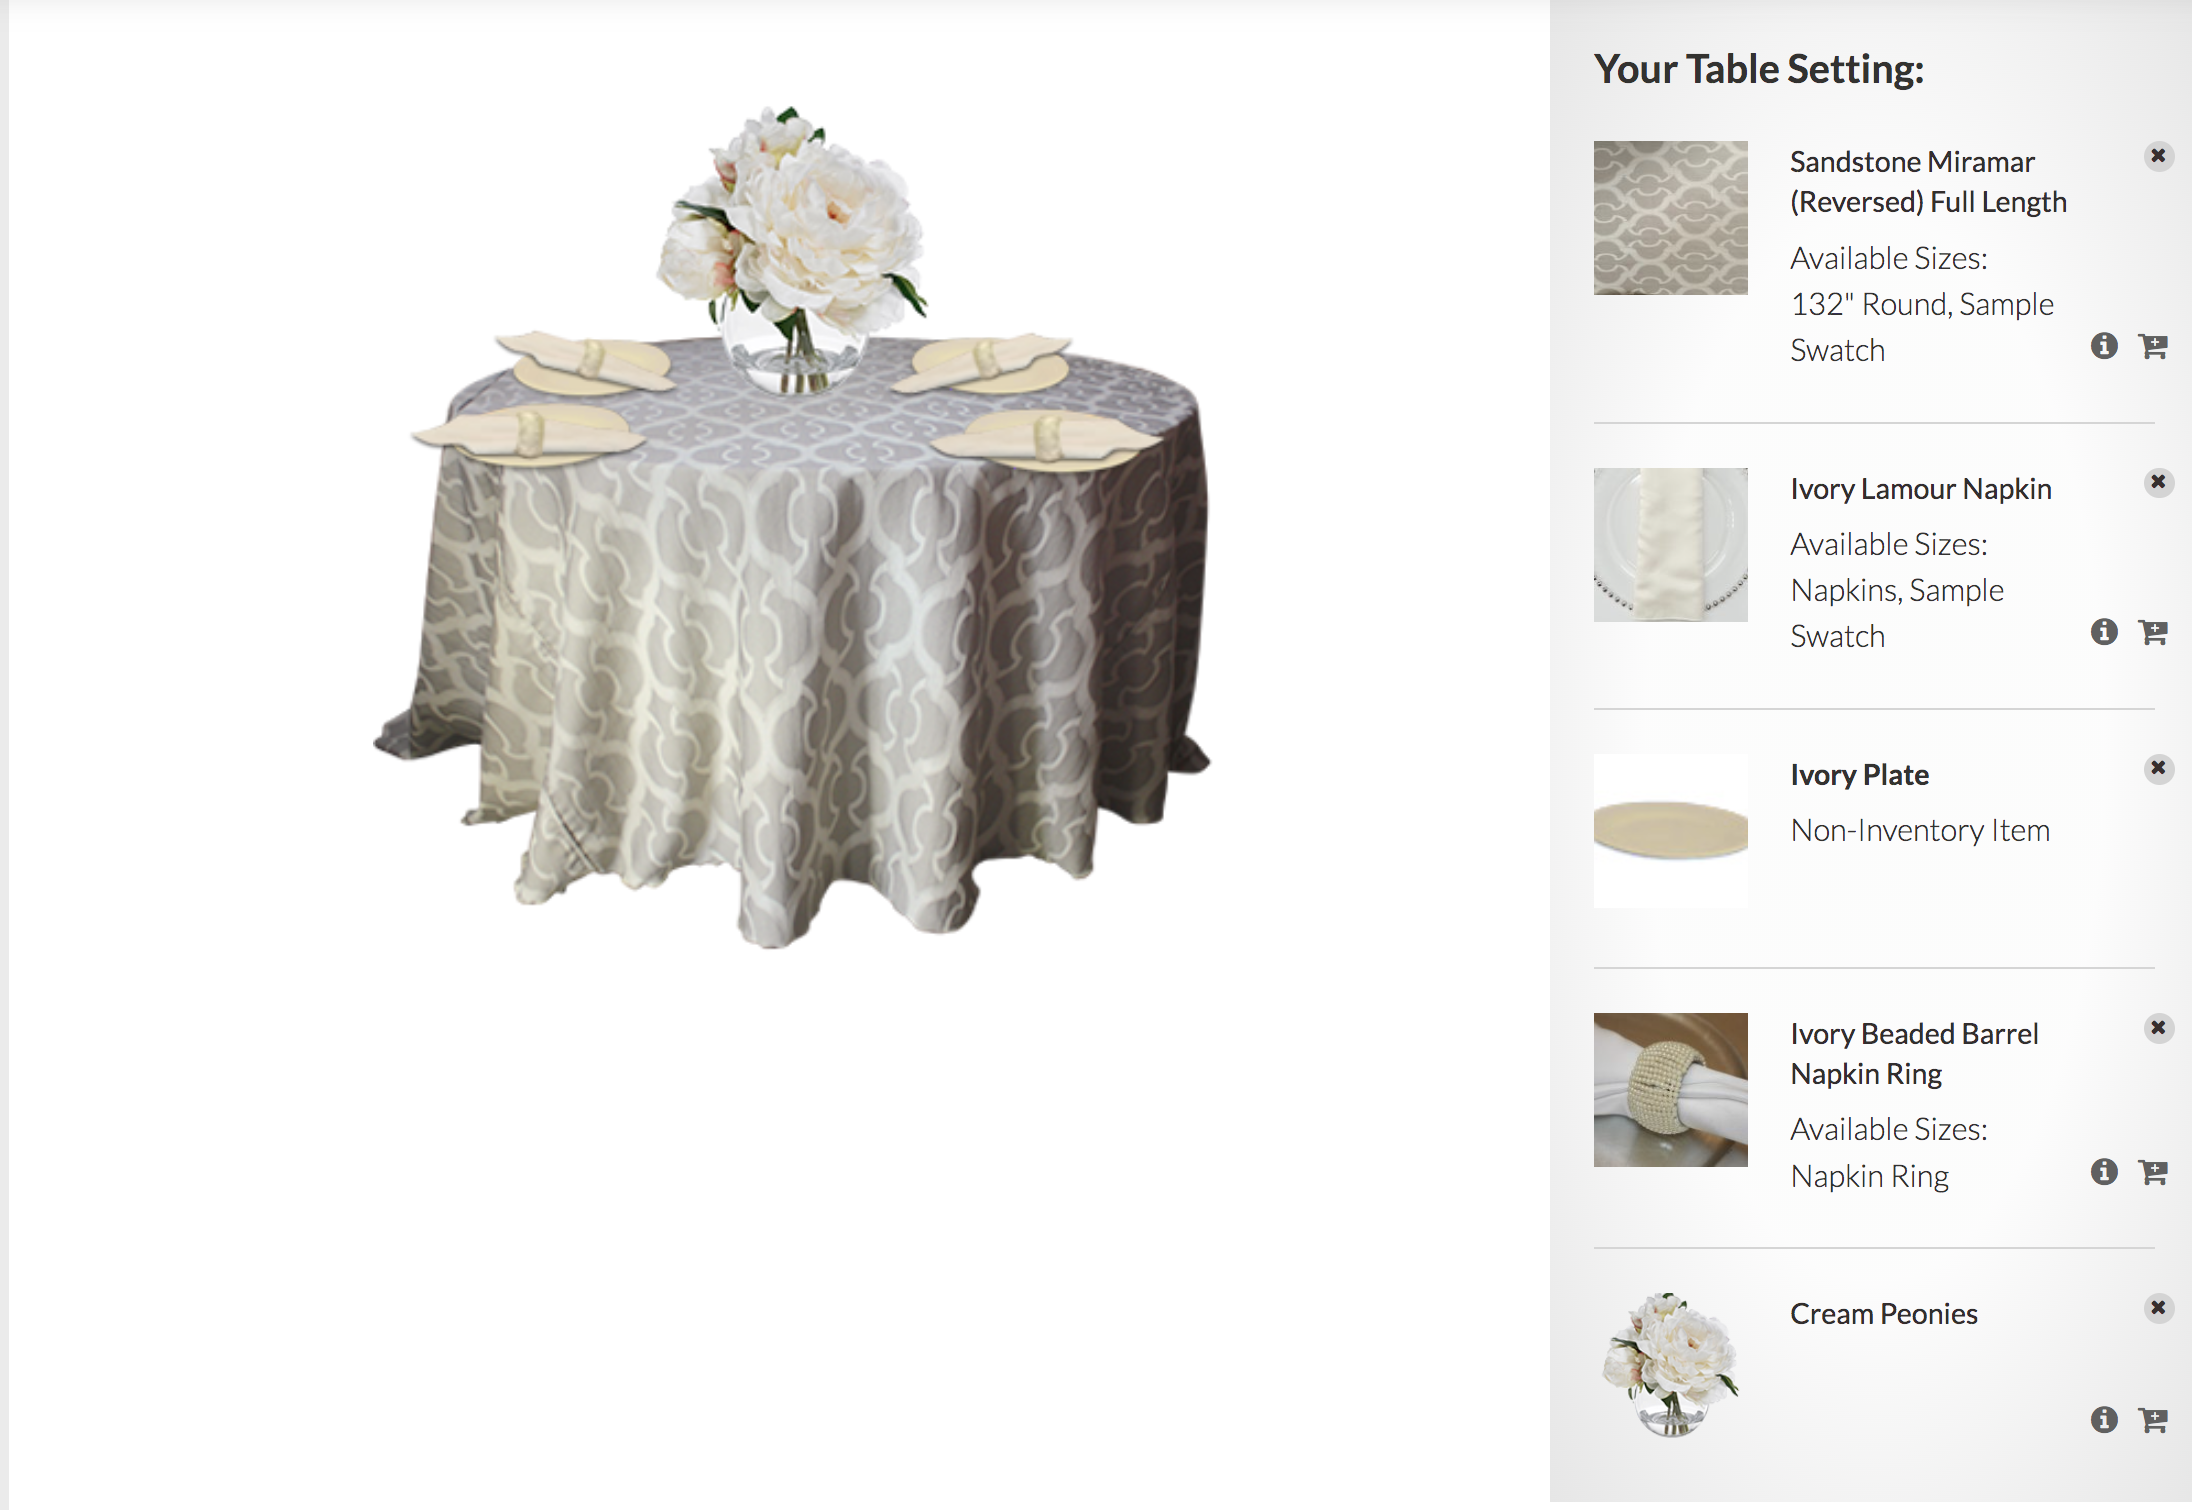This screenshot has height=1510, width=2192.
Task: Remove Ivory Beaded Barrel Napkin Ring
Action: 2158,1028
